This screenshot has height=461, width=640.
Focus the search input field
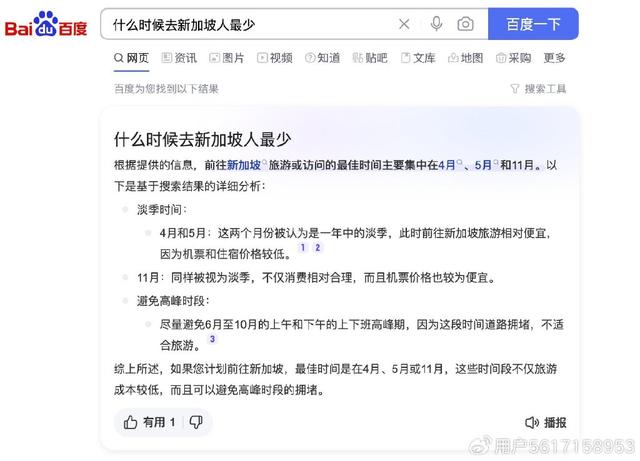point(249,24)
